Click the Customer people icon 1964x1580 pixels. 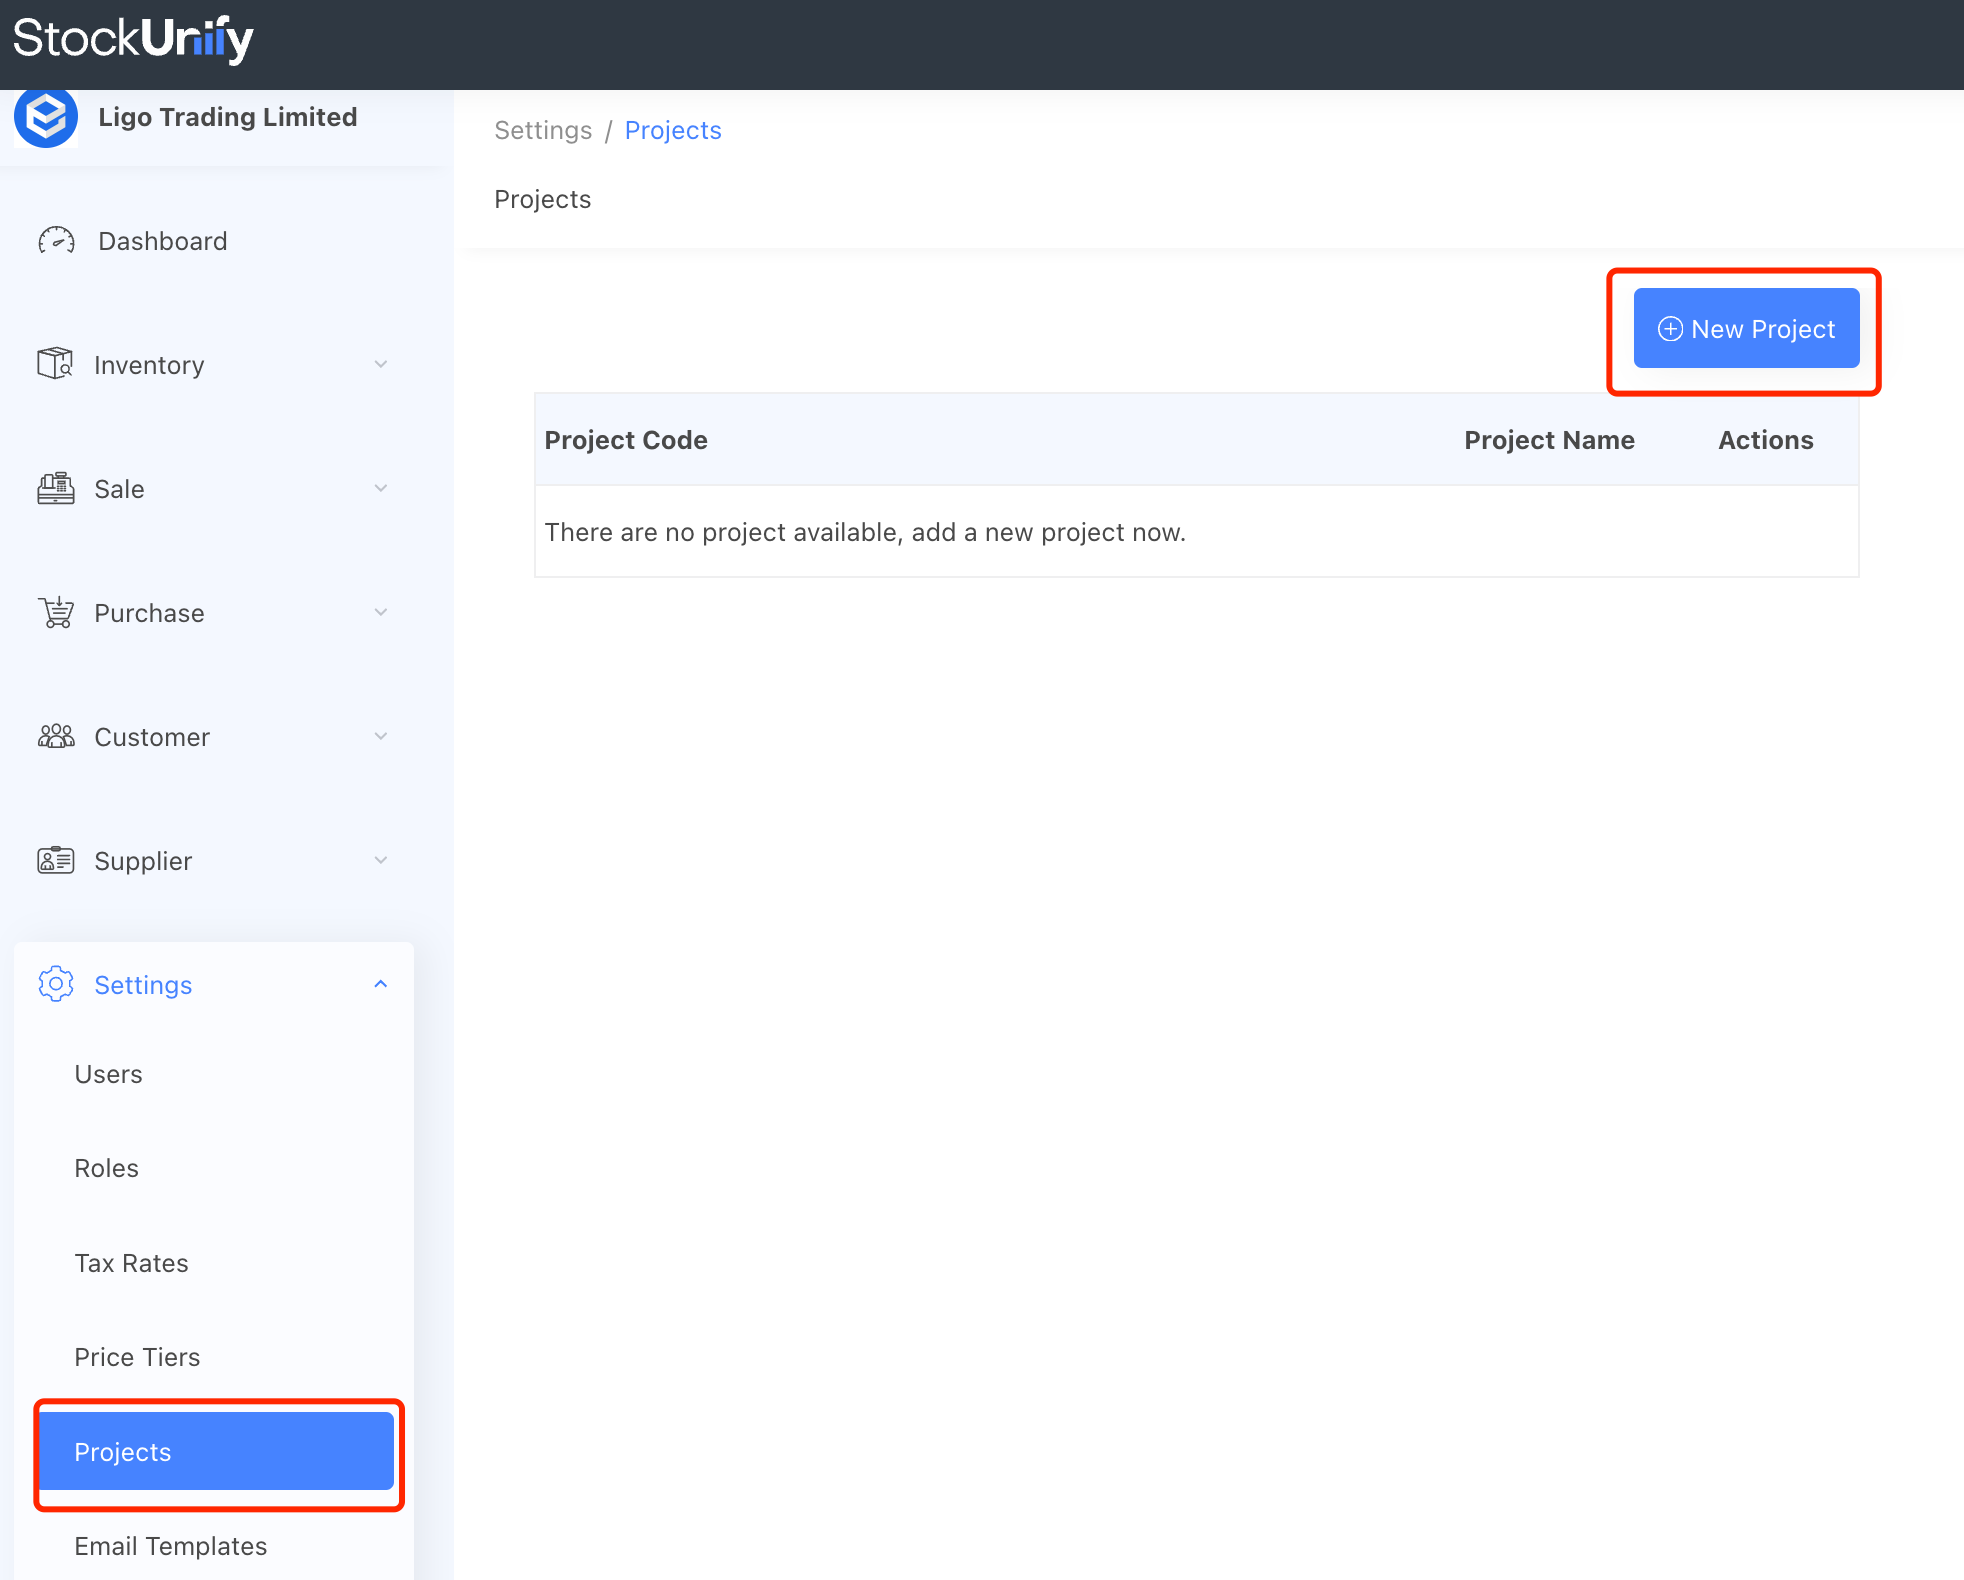56,737
